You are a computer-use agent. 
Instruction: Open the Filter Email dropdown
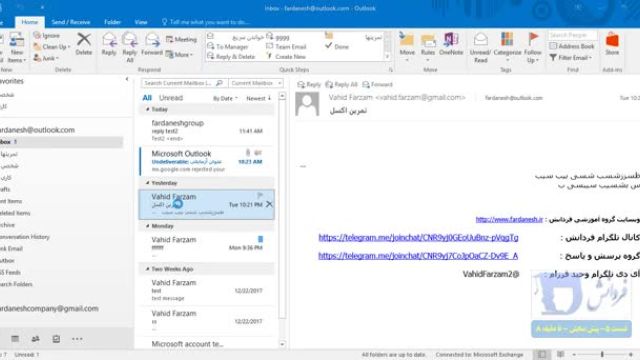571,58
